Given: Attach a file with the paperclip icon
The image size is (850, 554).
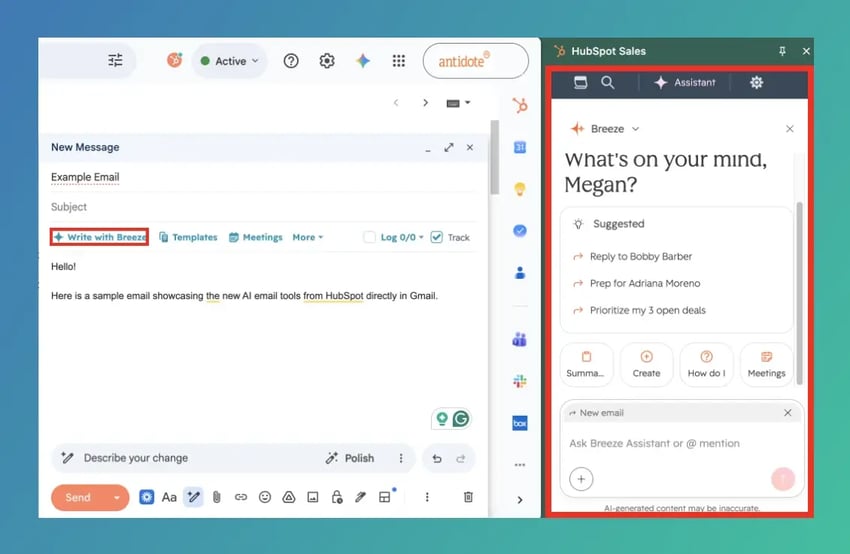Looking at the screenshot, I should [216, 497].
